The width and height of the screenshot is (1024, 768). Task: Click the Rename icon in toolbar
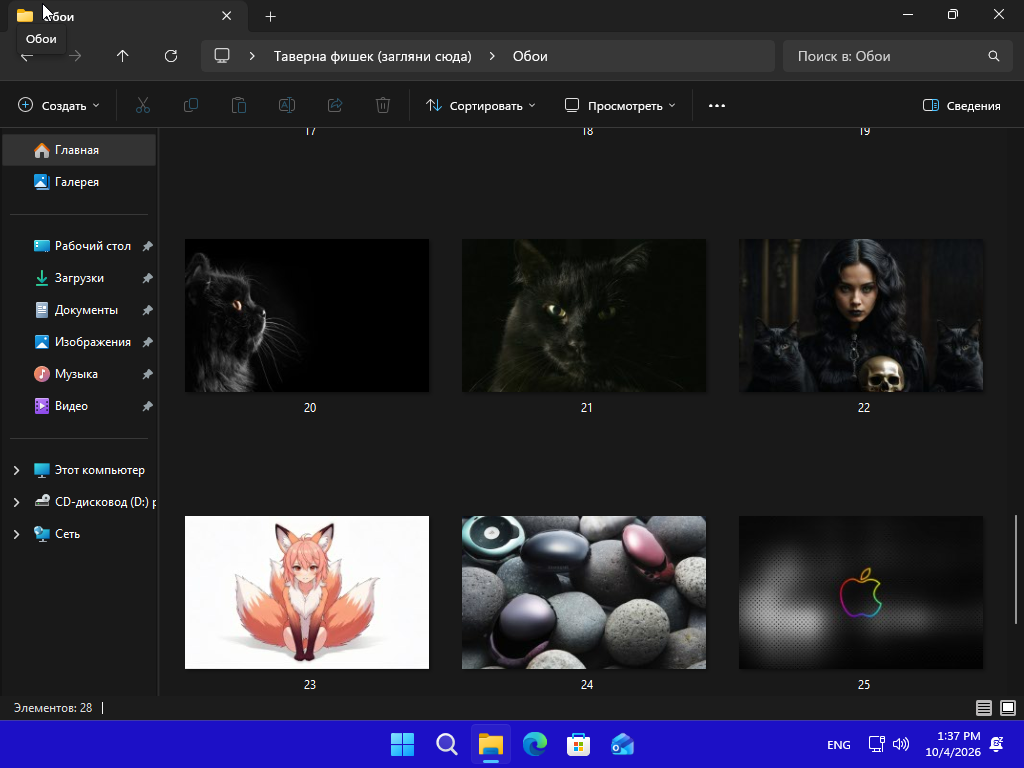pyautogui.click(x=287, y=105)
